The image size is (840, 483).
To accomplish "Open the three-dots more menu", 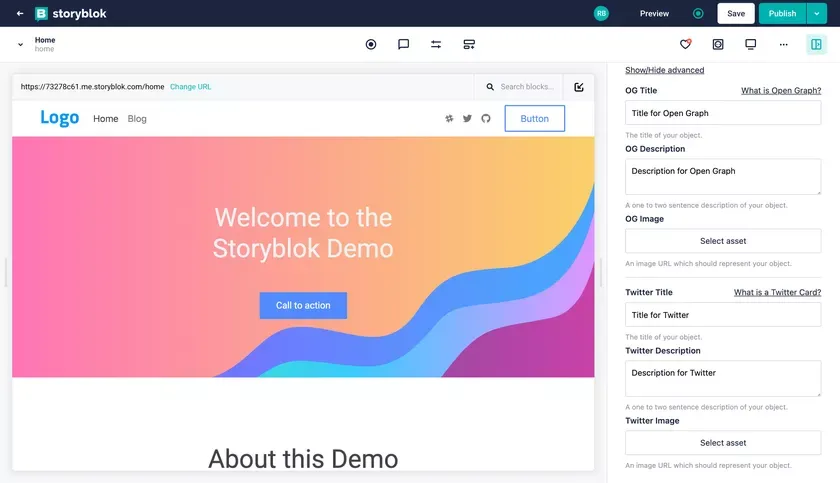I will click(x=783, y=44).
